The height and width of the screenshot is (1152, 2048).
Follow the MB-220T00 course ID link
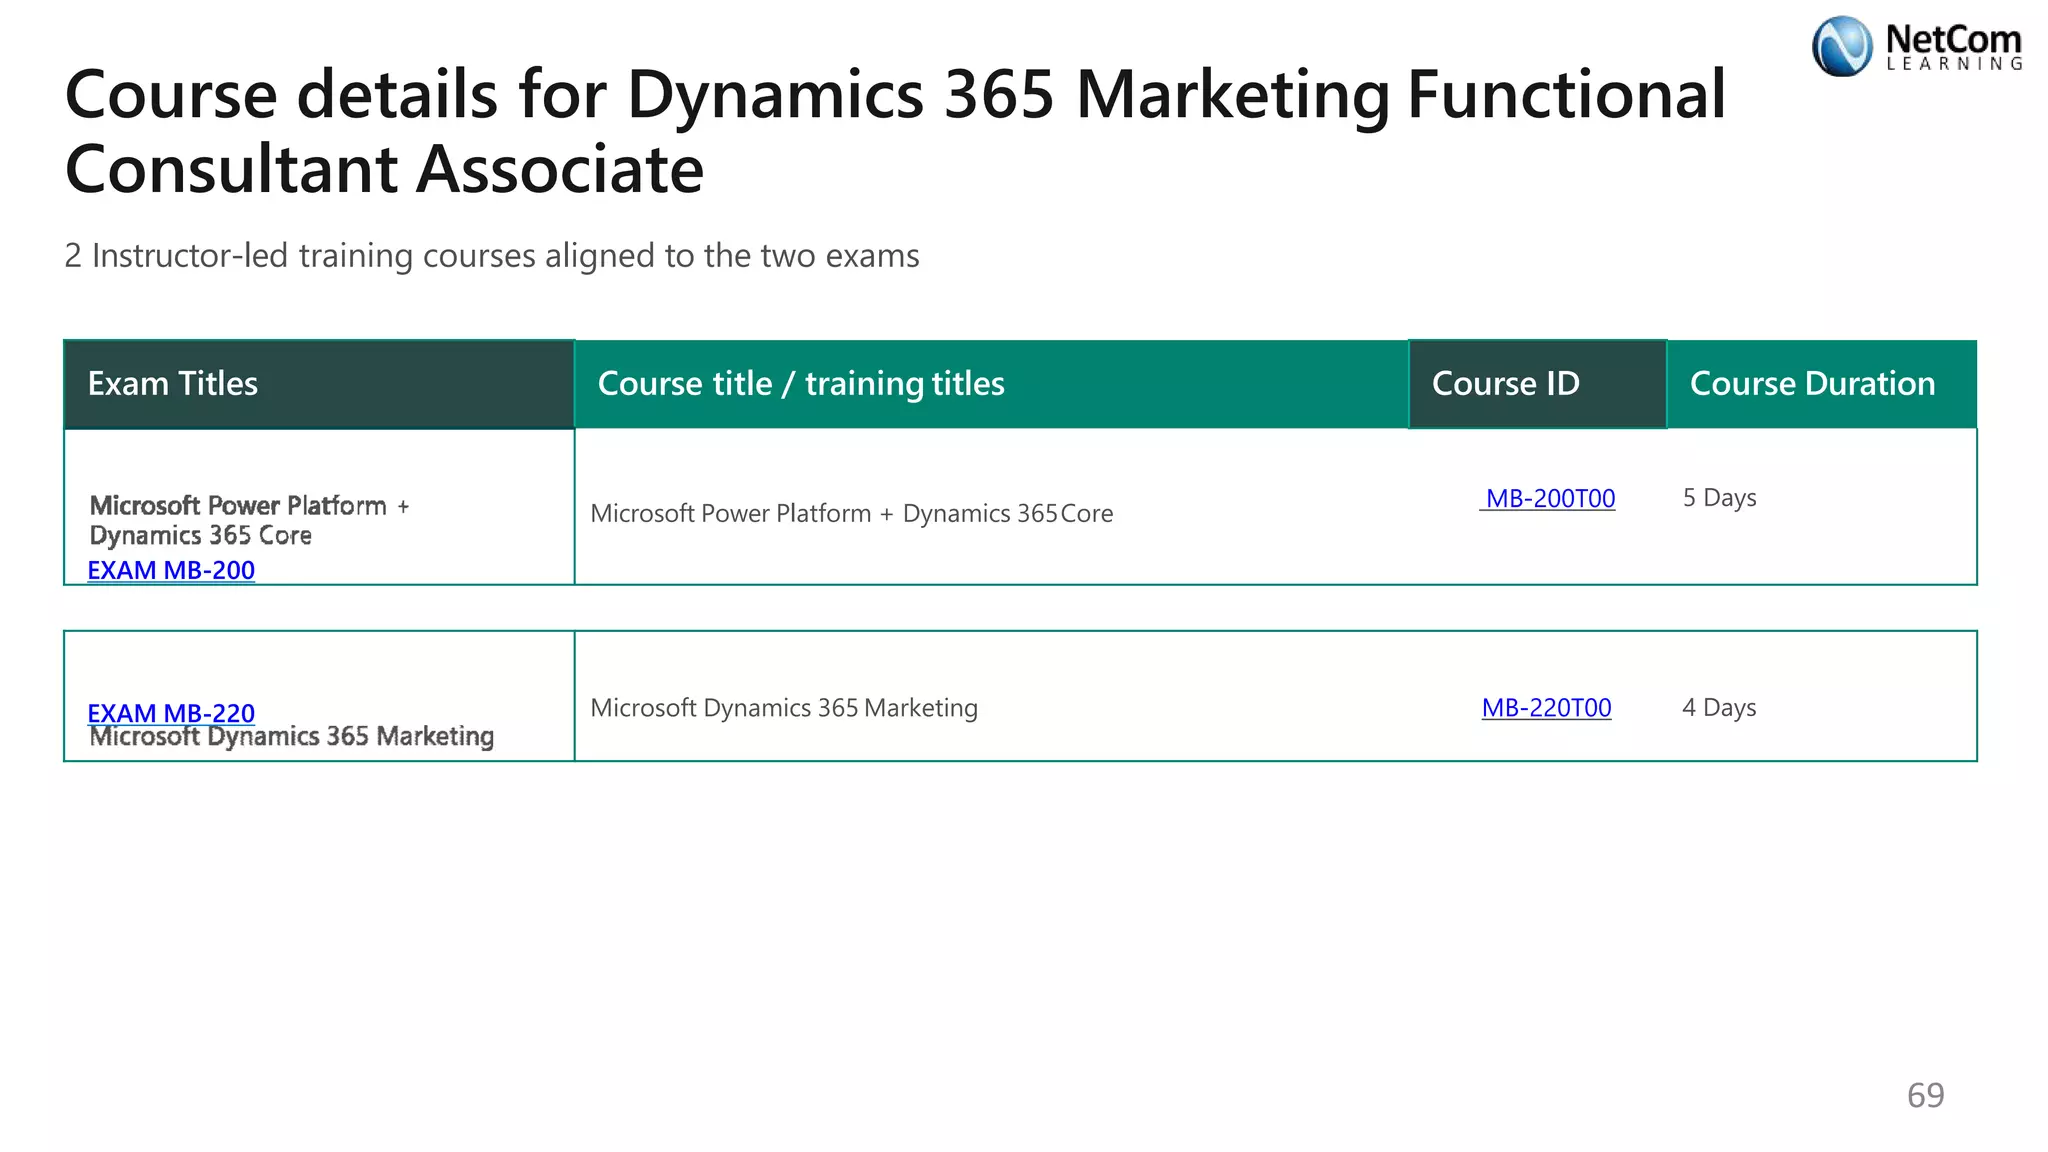coord(1546,708)
